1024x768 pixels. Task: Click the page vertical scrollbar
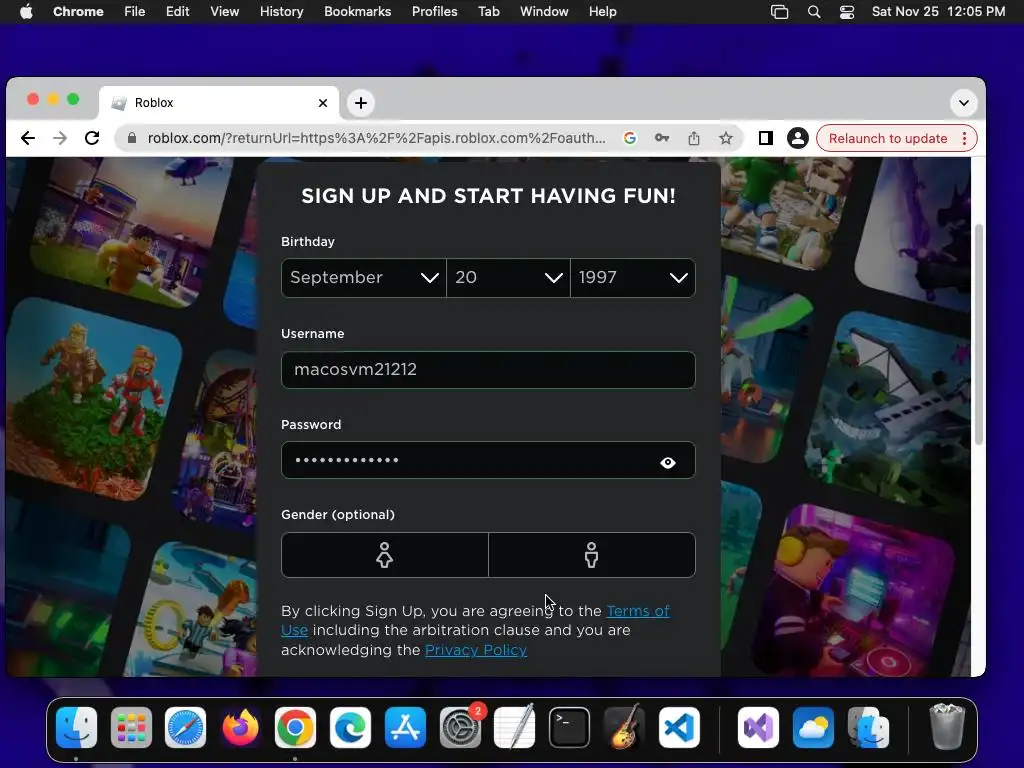978,334
